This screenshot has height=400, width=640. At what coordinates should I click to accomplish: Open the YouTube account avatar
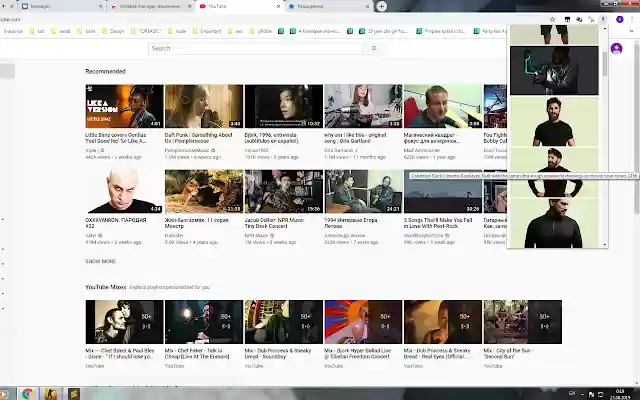(616, 49)
